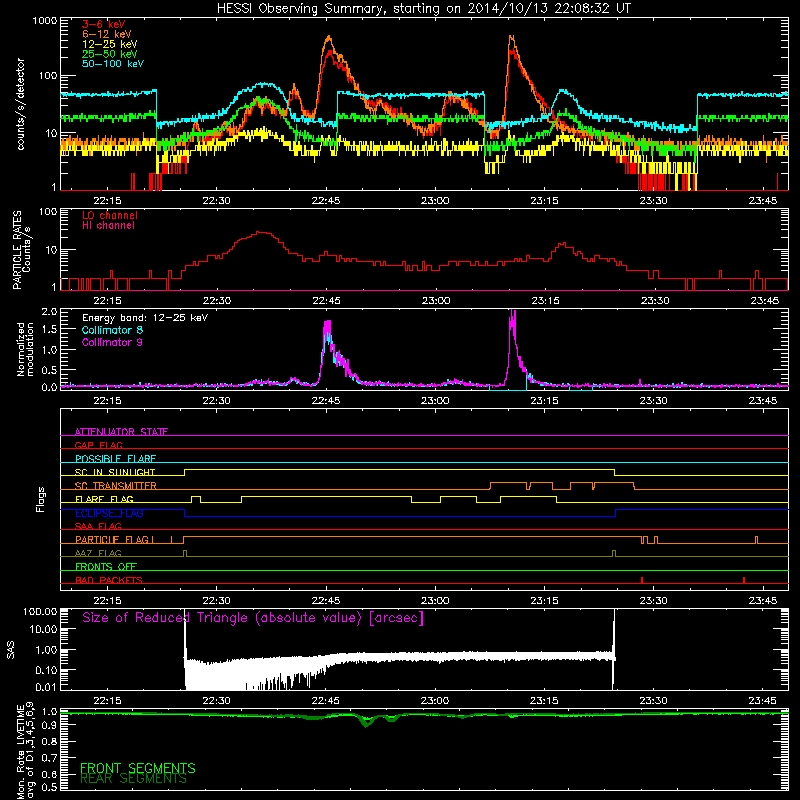
Task: Click the 2.0 y-axis label on modulation plot
Action: click(49, 311)
